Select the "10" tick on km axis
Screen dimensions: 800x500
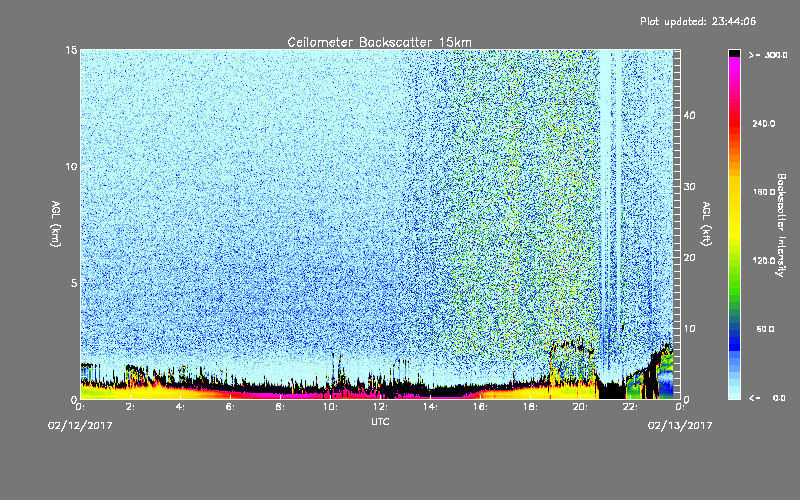click(71, 167)
